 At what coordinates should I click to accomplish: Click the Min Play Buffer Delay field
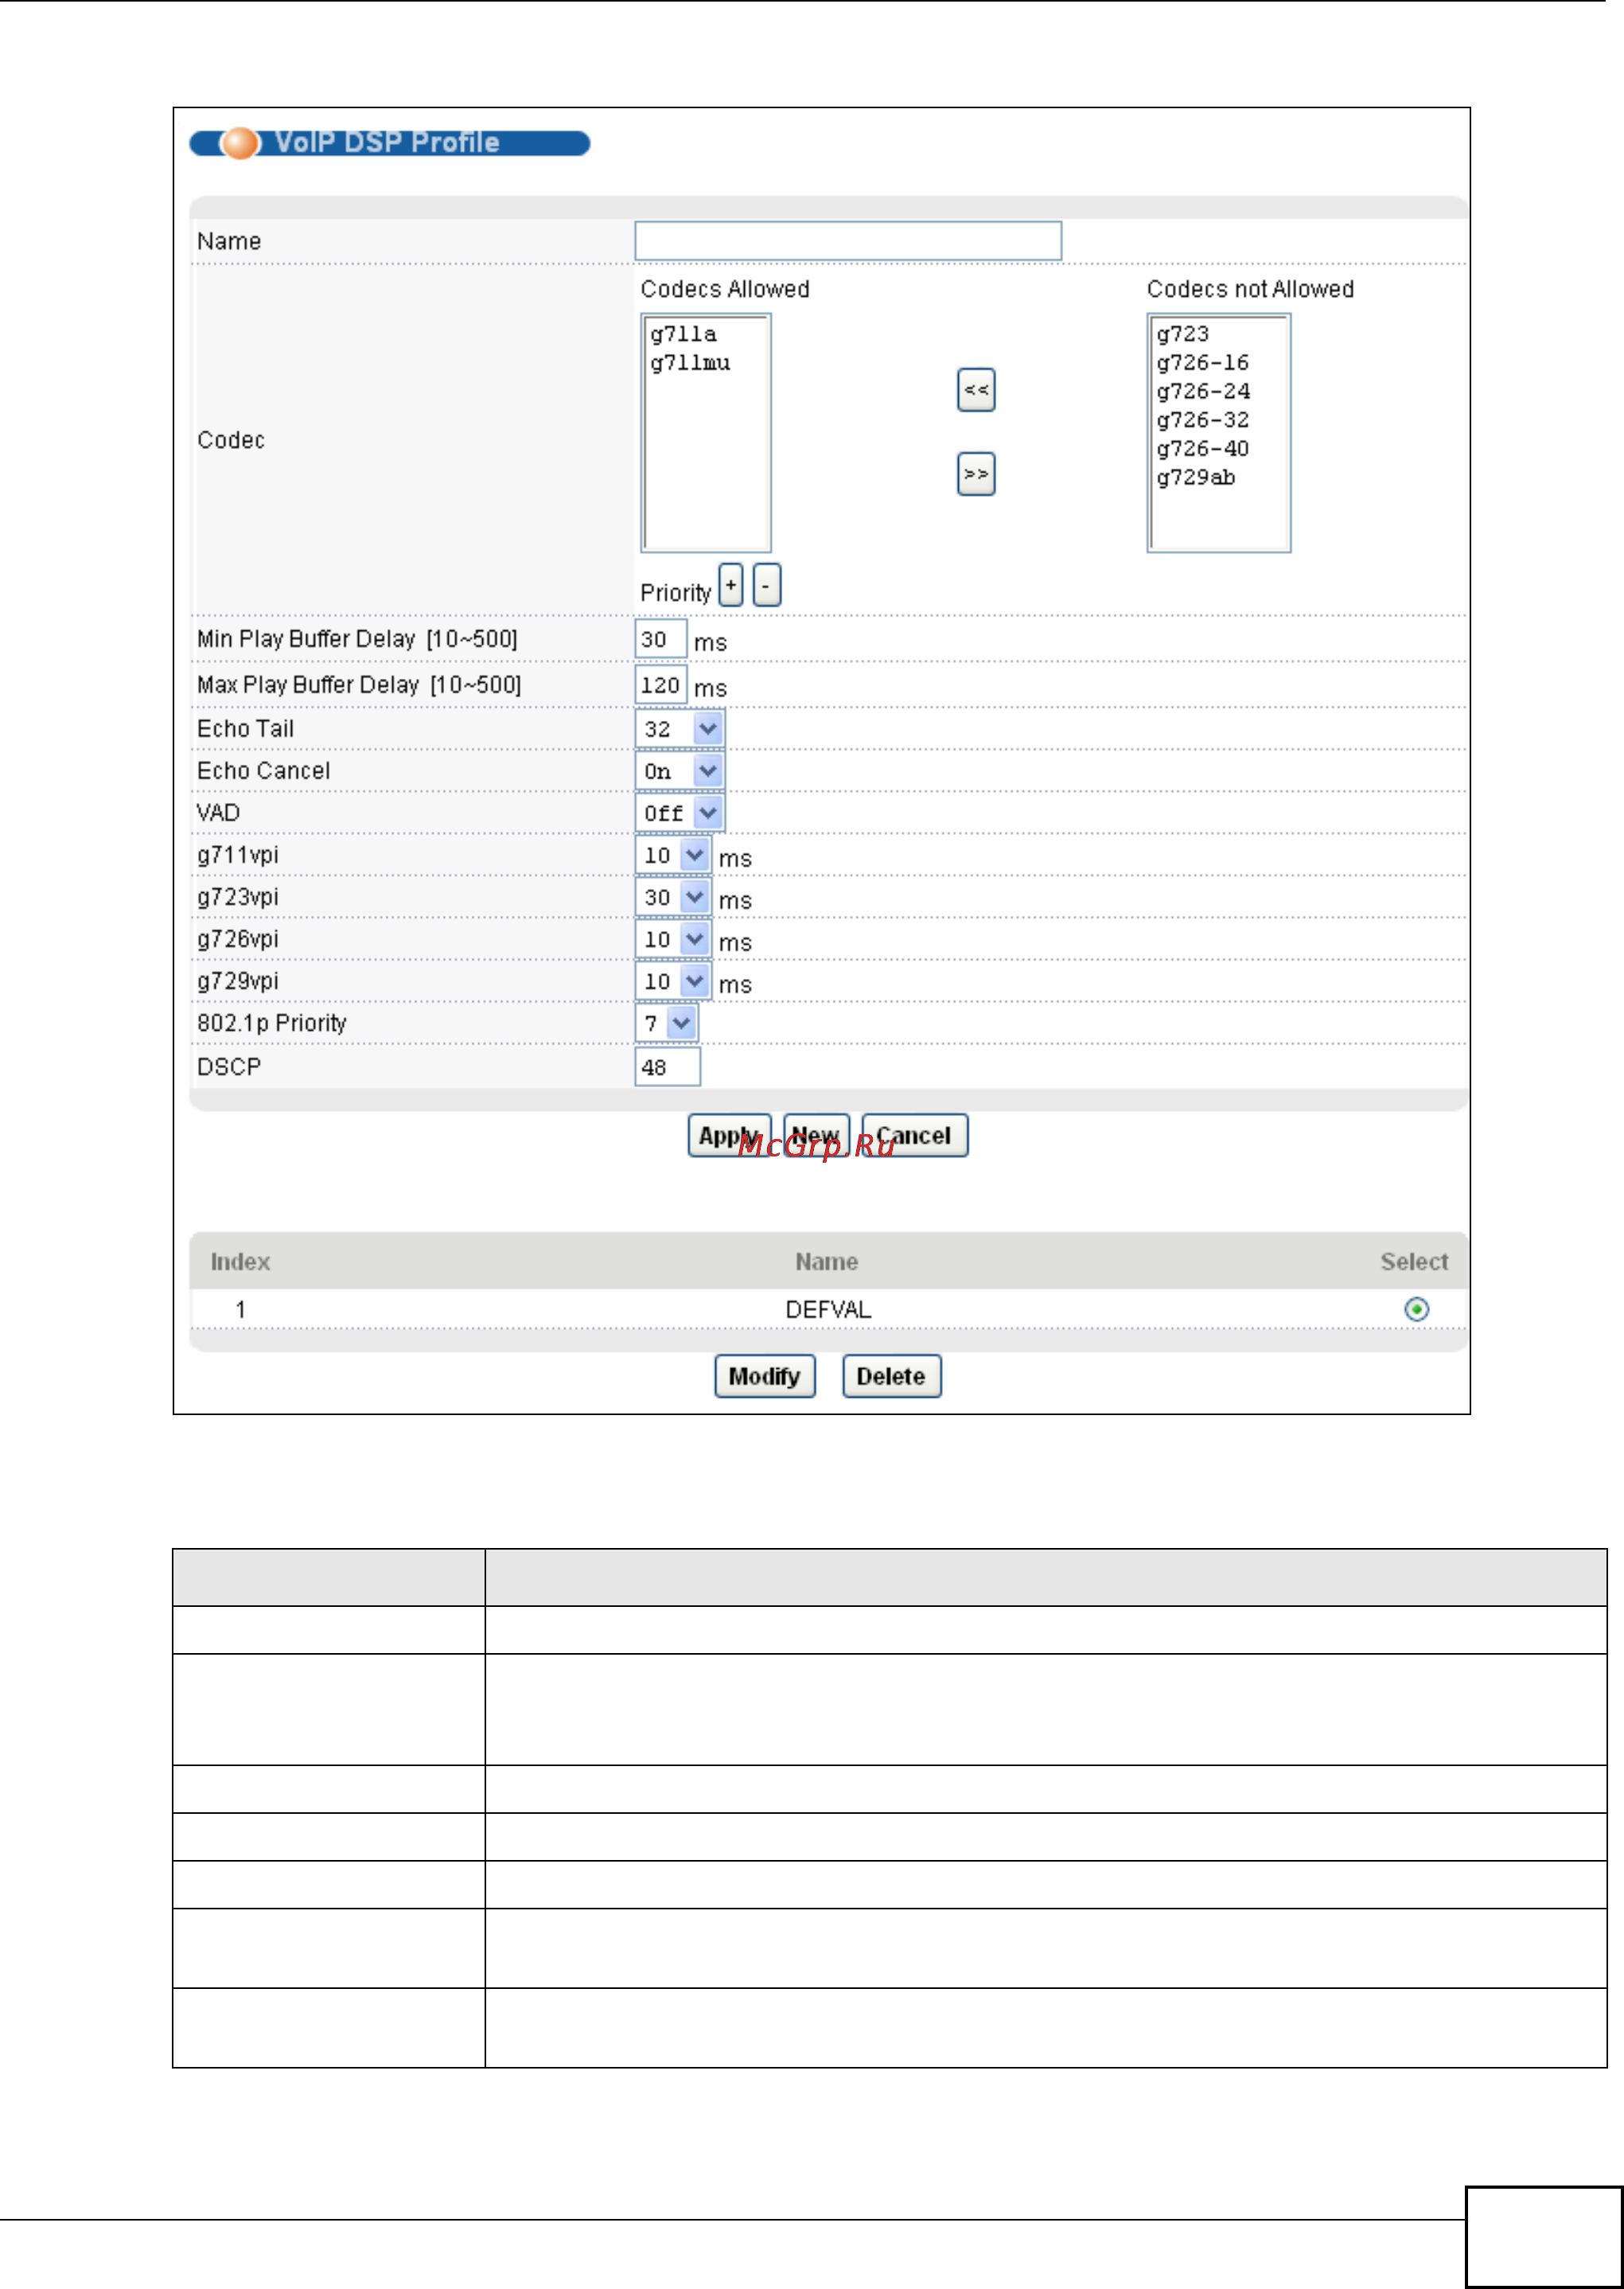[660, 640]
